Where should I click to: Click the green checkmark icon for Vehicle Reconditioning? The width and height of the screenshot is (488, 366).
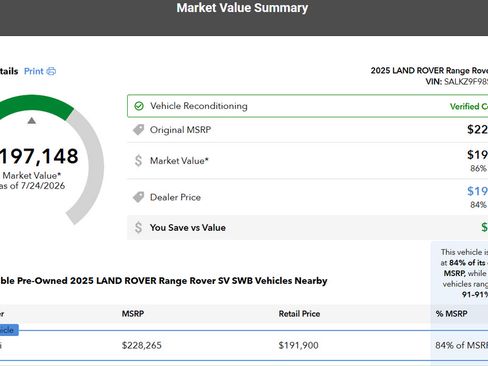click(139, 106)
